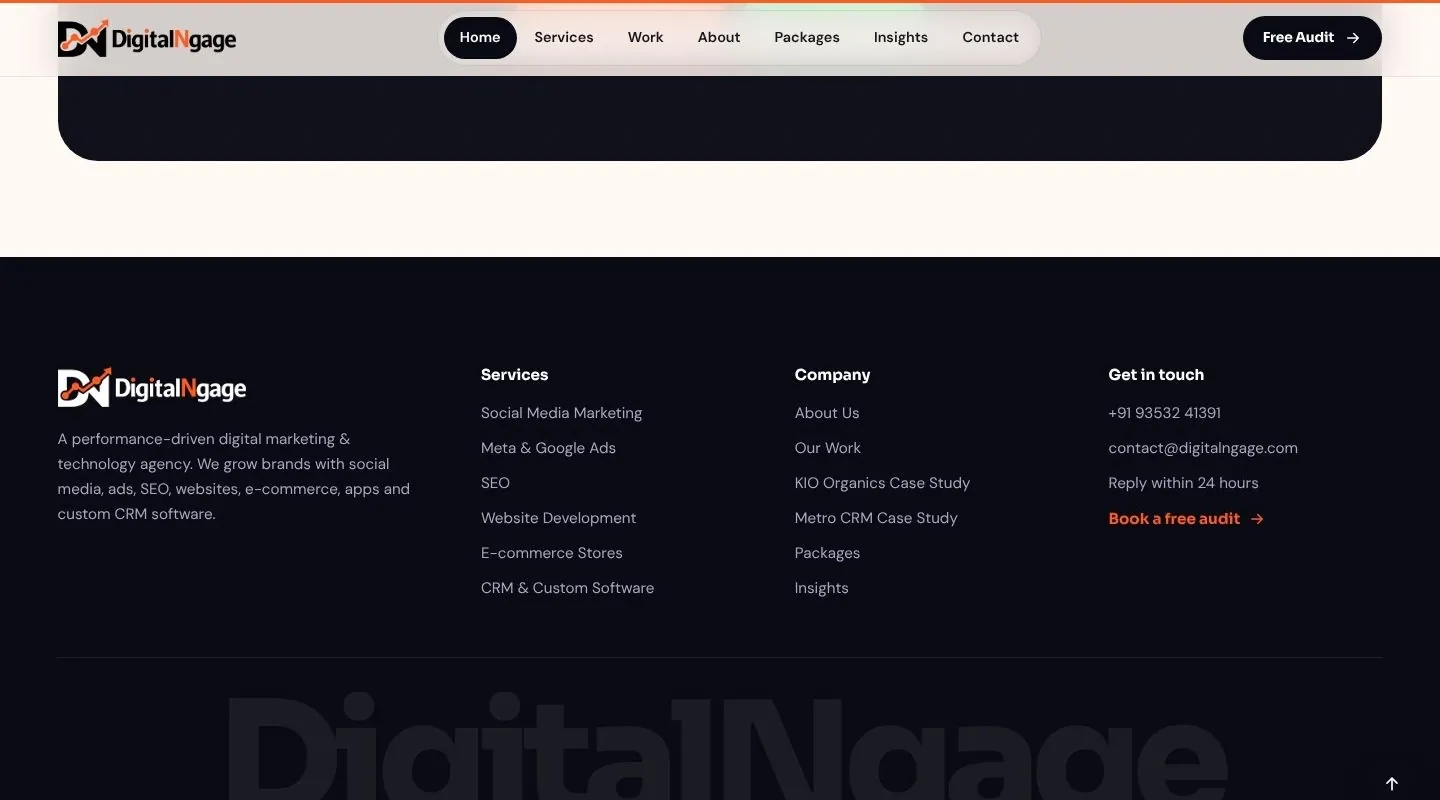This screenshot has height=800, width=1440.
Task: Click the Services footer column heading
Action: pyautogui.click(x=514, y=375)
